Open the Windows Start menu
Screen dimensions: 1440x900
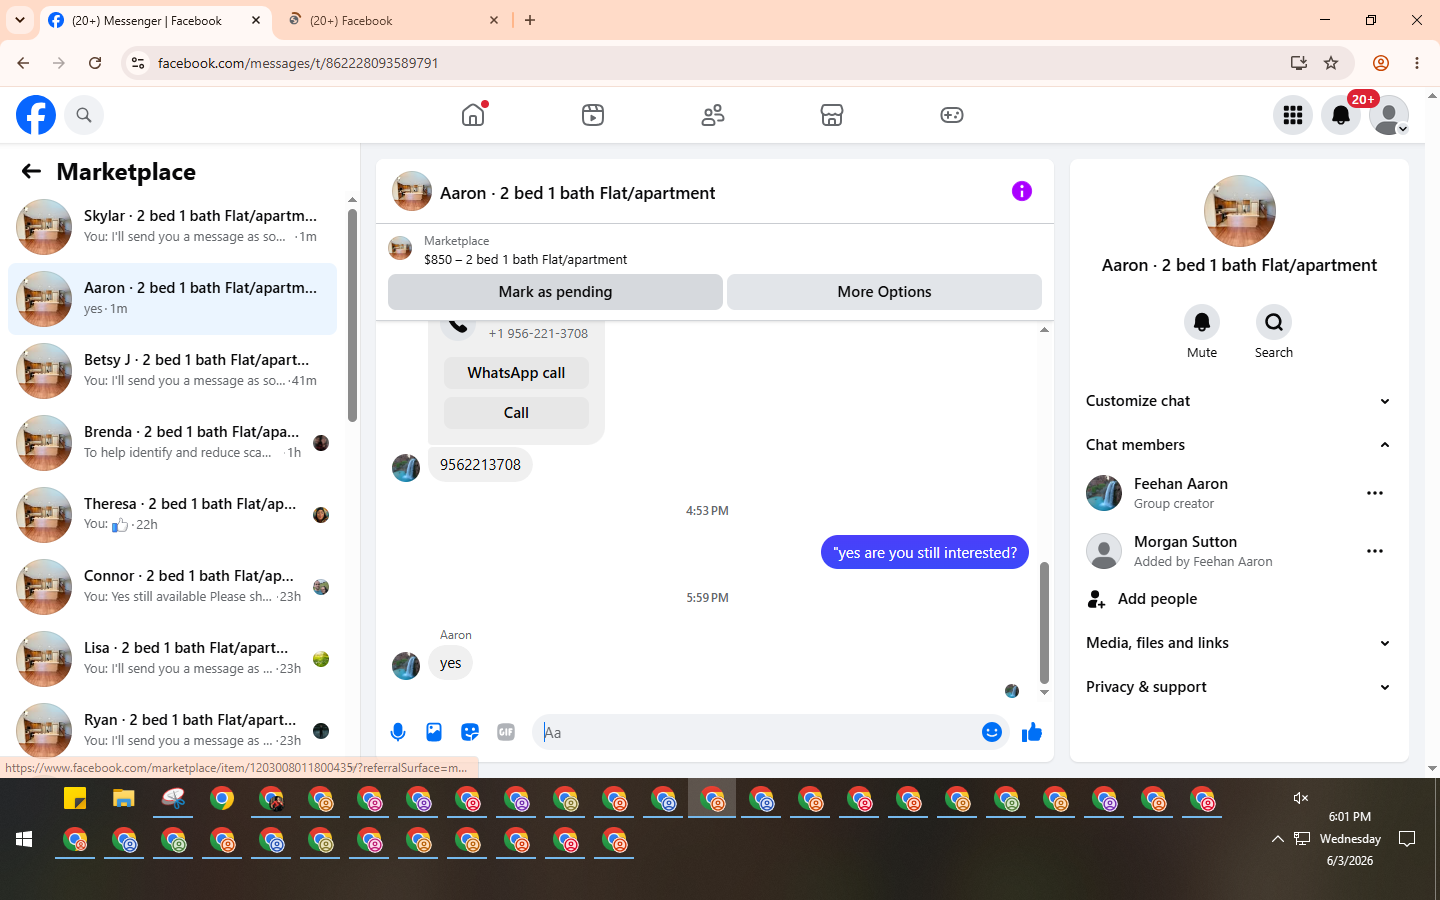(x=24, y=839)
